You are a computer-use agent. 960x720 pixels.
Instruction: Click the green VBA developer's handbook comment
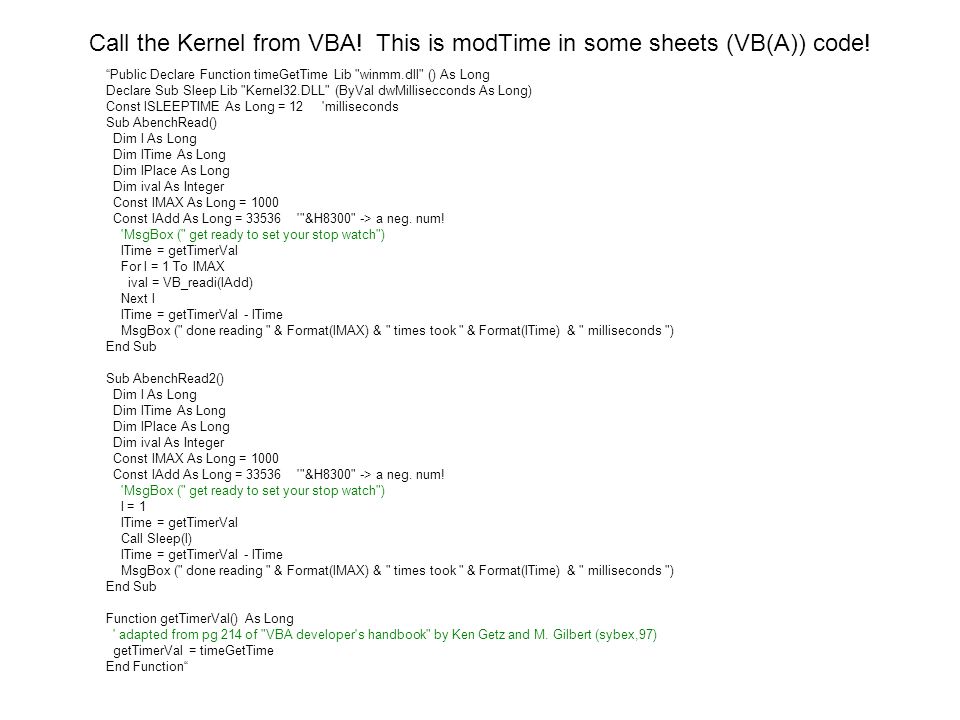click(x=384, y=634)
